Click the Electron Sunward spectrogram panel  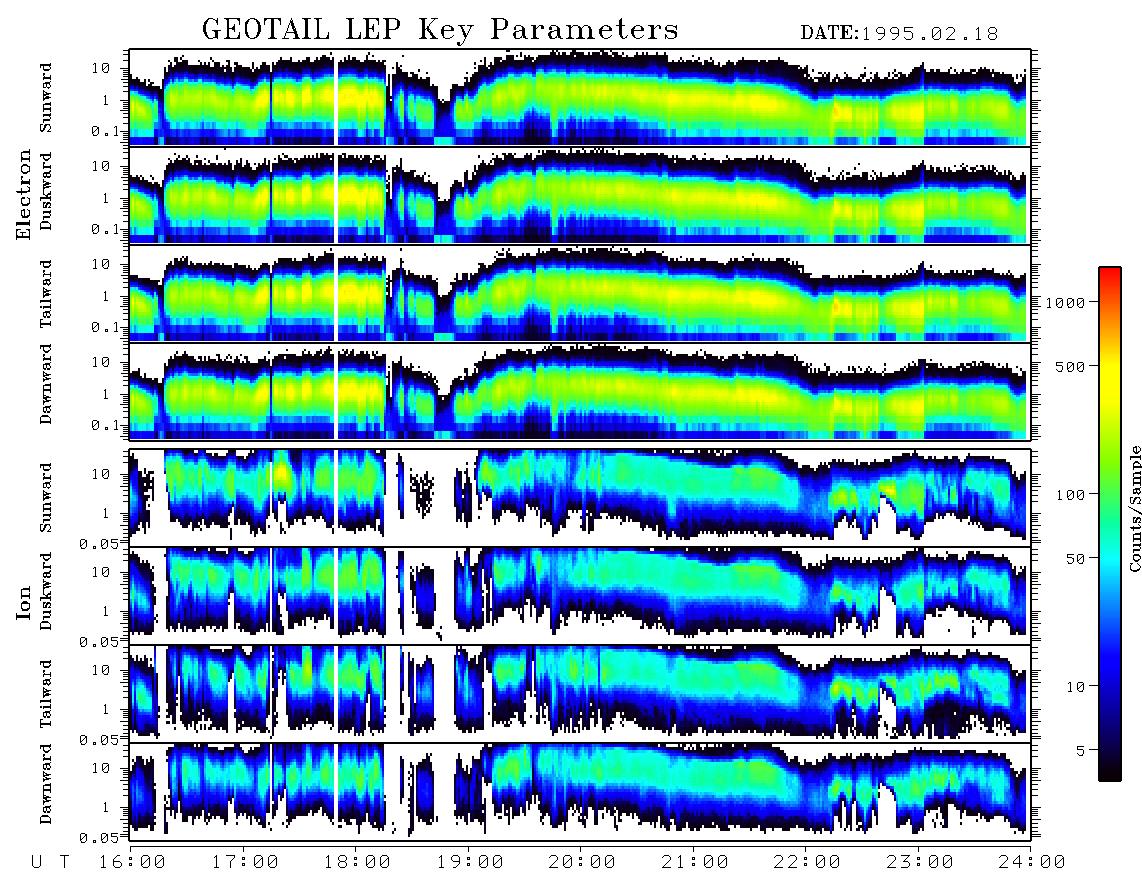pyautogui.click(x=580, y=97)
